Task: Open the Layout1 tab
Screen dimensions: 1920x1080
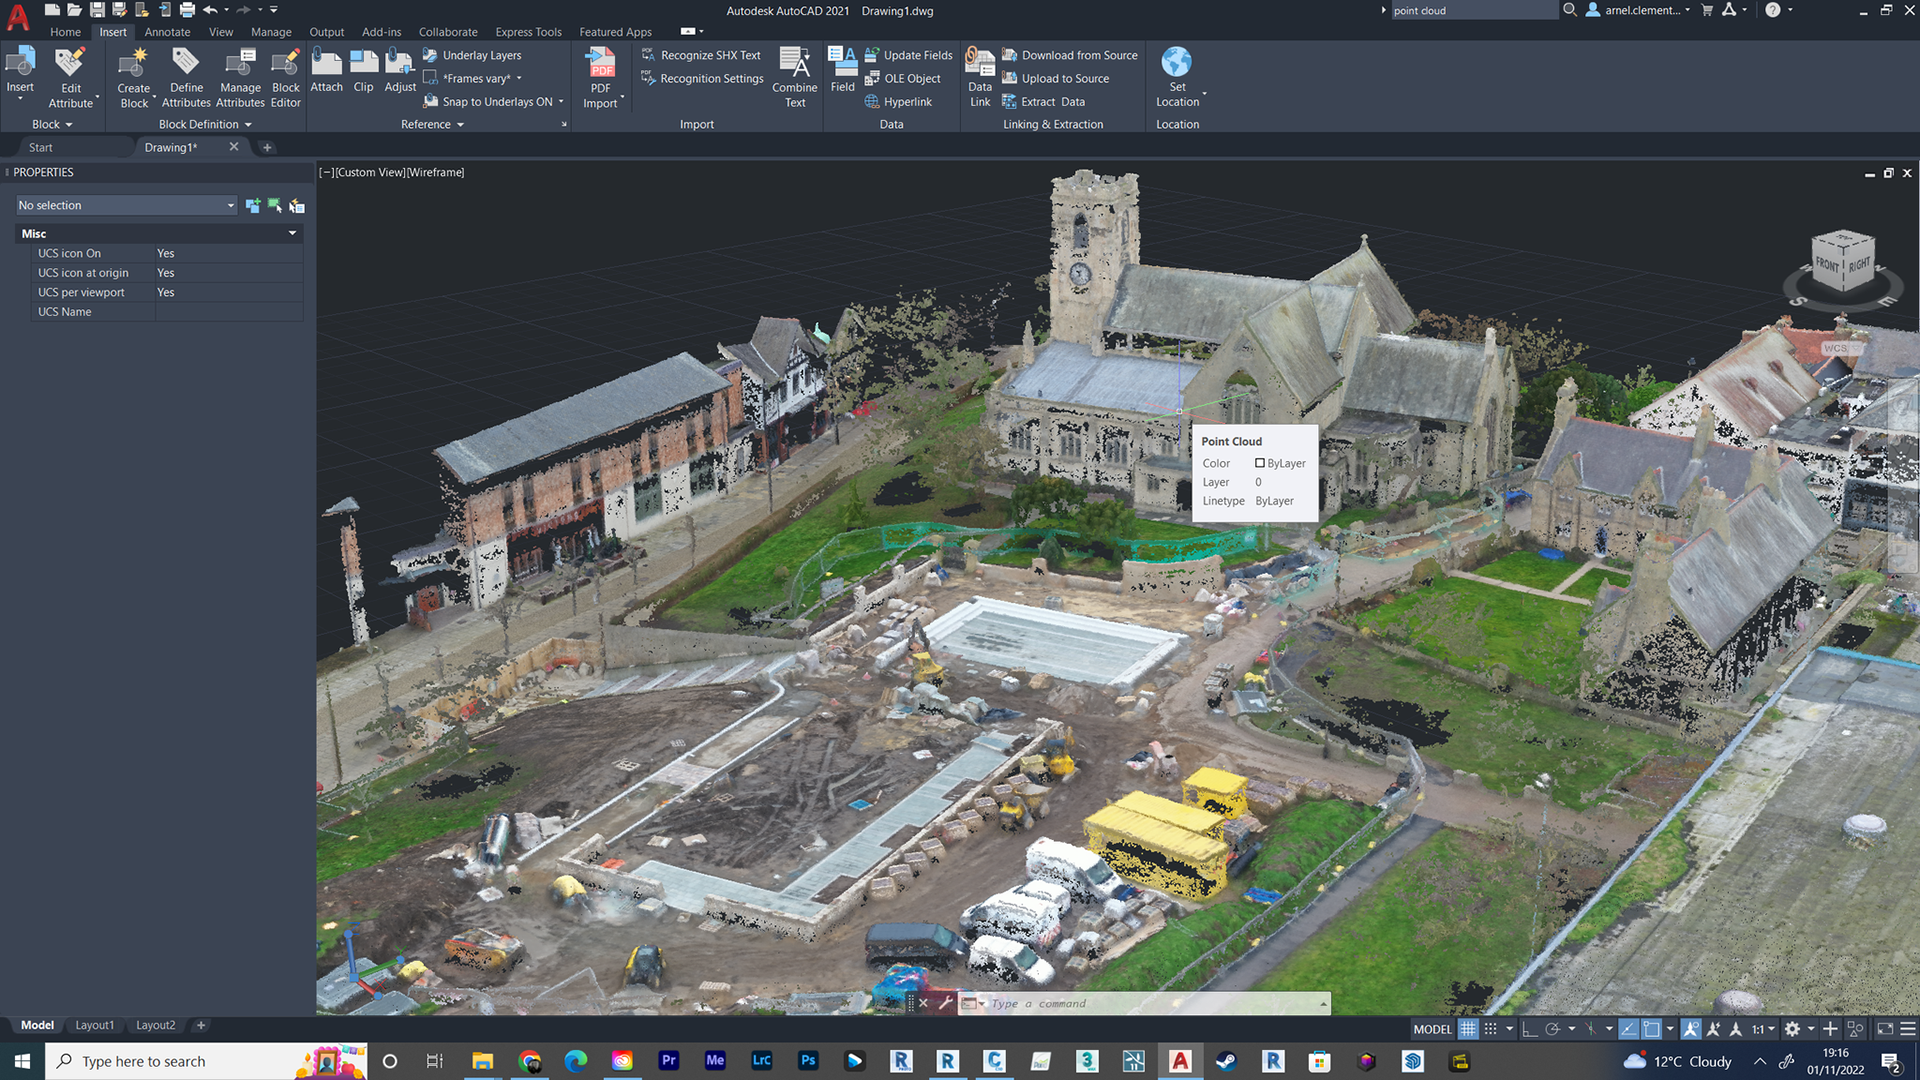Action: click(95, 1025)
